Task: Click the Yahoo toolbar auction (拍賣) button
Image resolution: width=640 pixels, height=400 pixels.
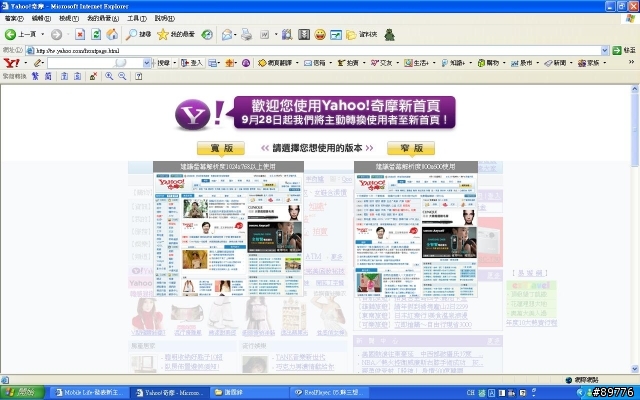Action: pyautogui.click(x=348, y=63)
